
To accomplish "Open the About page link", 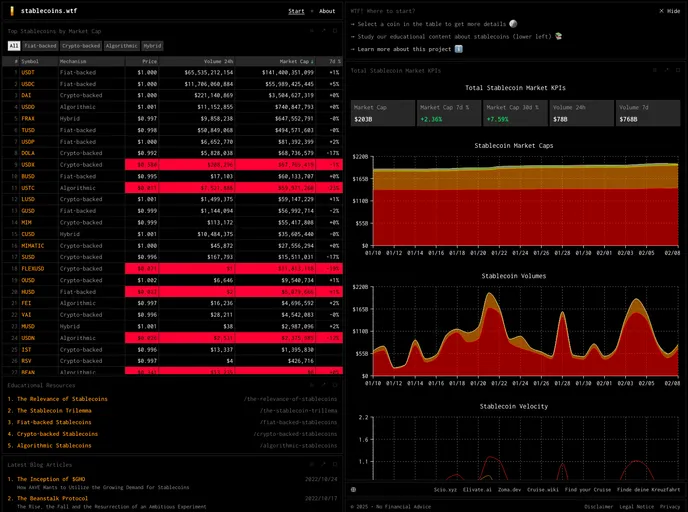I will tap(327, 11).
